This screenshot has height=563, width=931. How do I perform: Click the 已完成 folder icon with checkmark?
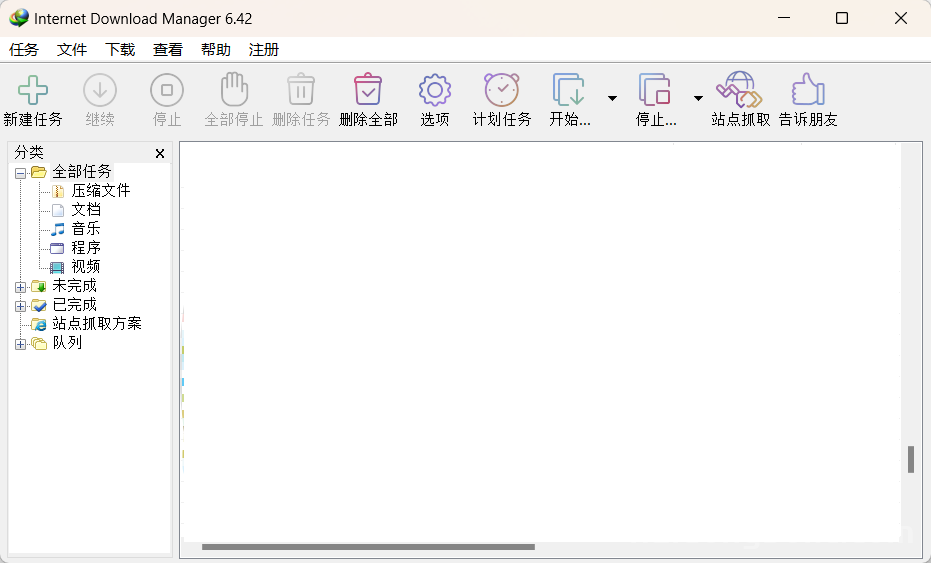tap(39, 305)
